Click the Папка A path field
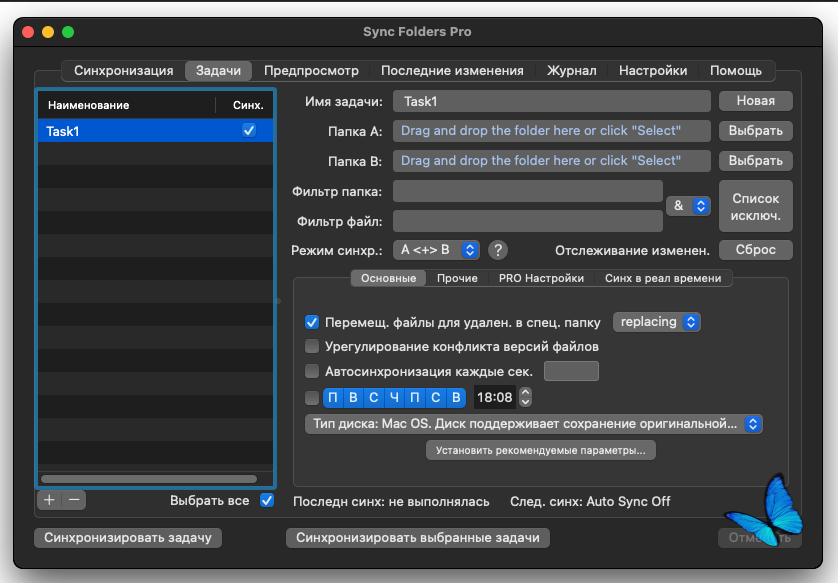The height and width of the screenshot is (583, 838). click(552, 131)
